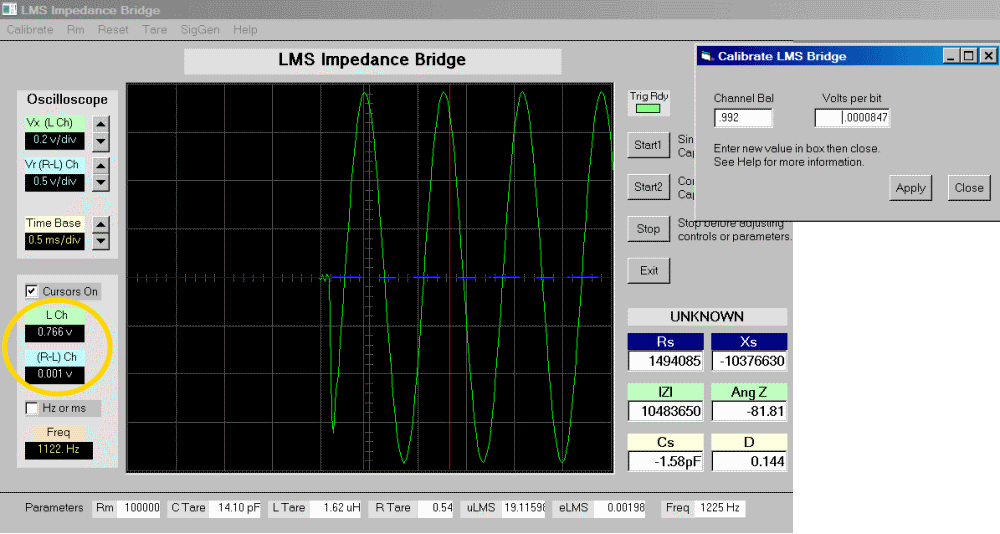The height and width of the screenshot is (534, 1000).
Task: Click the Start2 button
Action: click(x=648, y=187)
